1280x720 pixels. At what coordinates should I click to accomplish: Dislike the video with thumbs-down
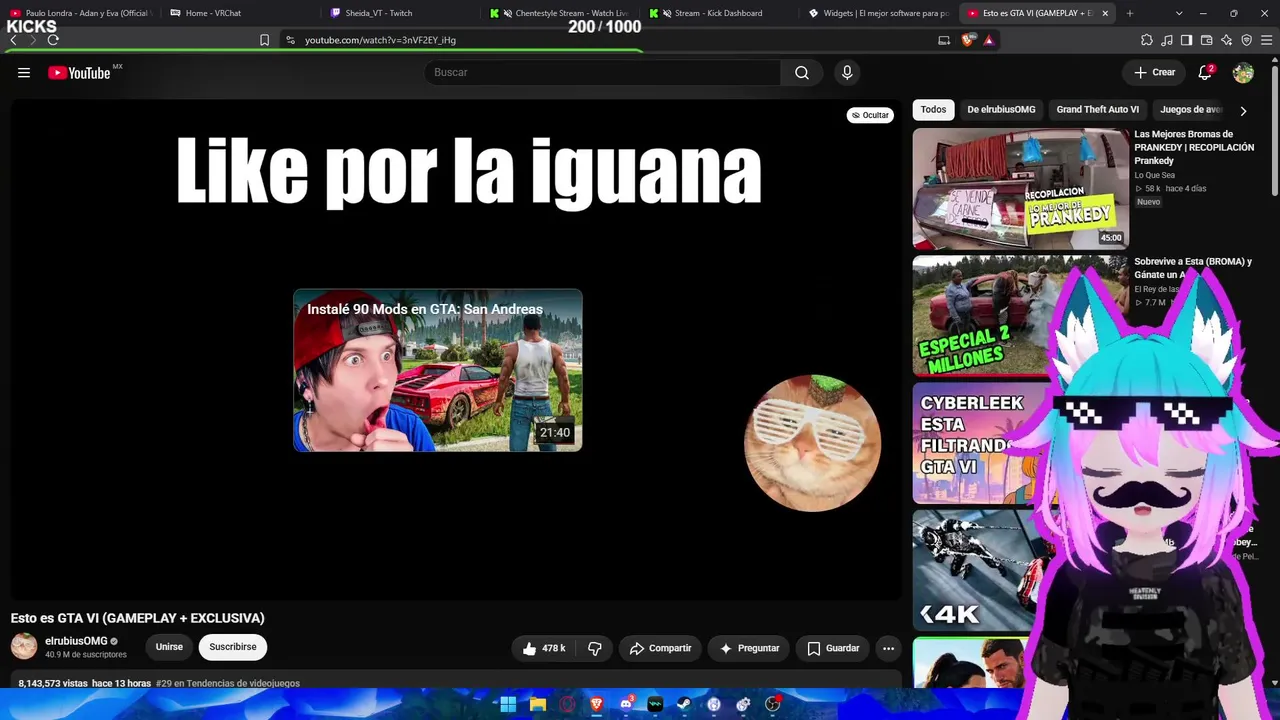[x=595, y=648]
